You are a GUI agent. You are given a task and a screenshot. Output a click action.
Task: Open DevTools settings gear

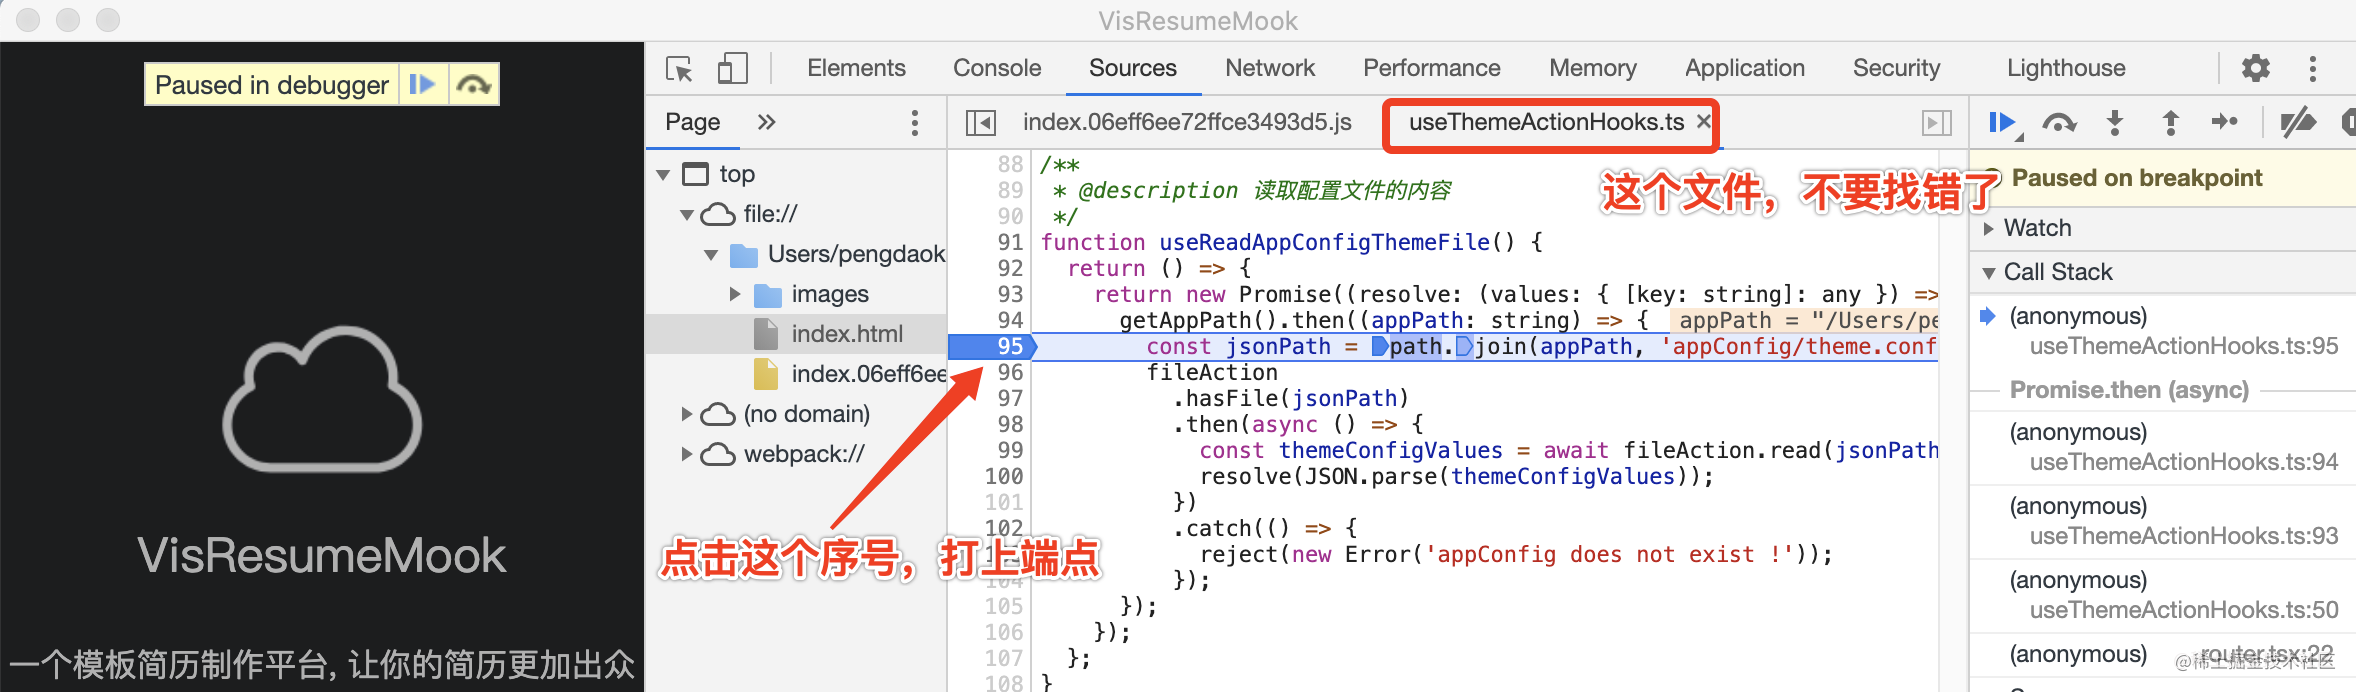coord(2255,69)
